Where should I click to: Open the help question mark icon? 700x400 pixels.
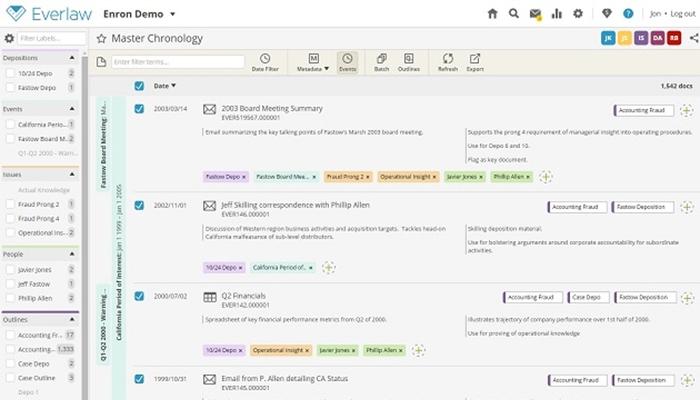(x=628, y=14)
